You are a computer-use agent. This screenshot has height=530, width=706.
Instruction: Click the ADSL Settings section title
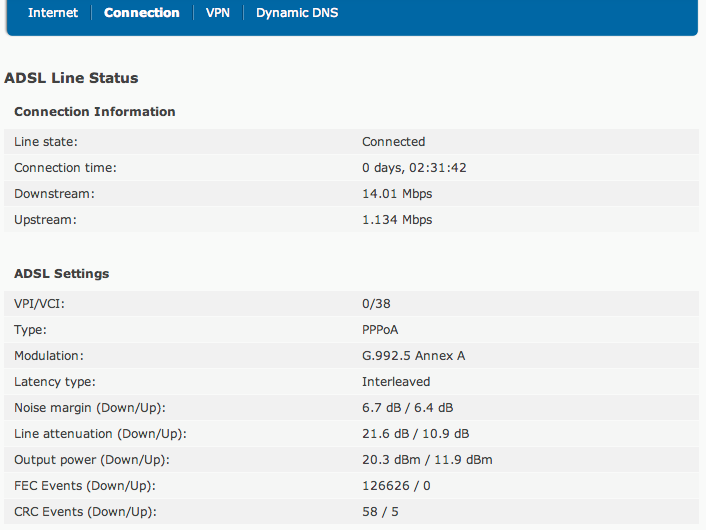click(62, 274)
